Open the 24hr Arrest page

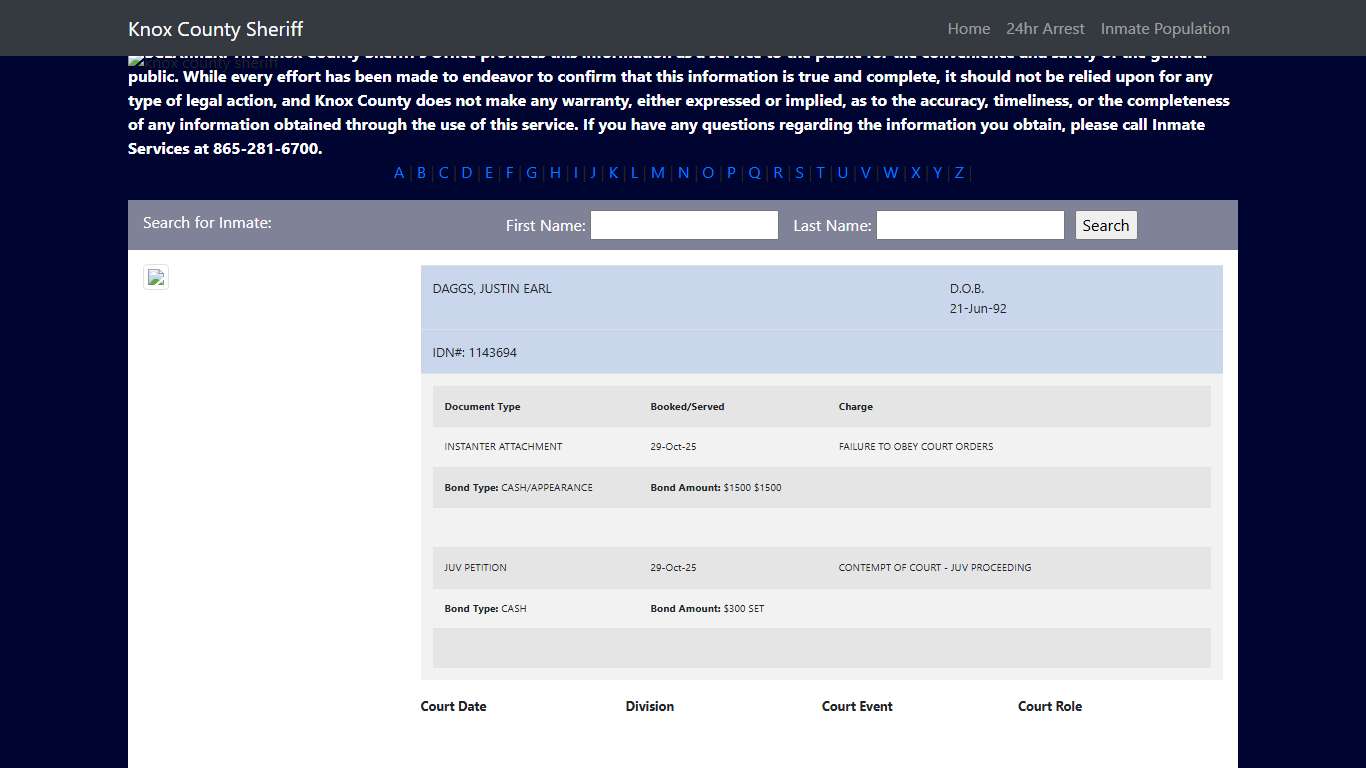(x=1045, y=28)
